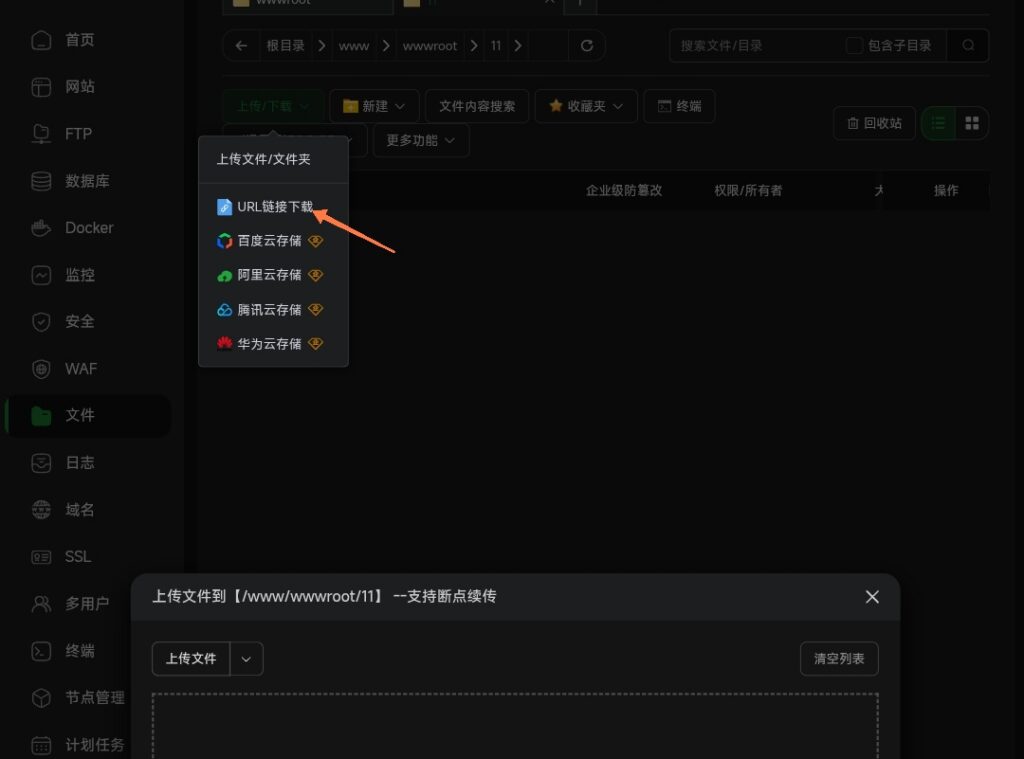Screen dimensions: 1024x759
Task: Refresh the current directory listing
Action: 587,45
